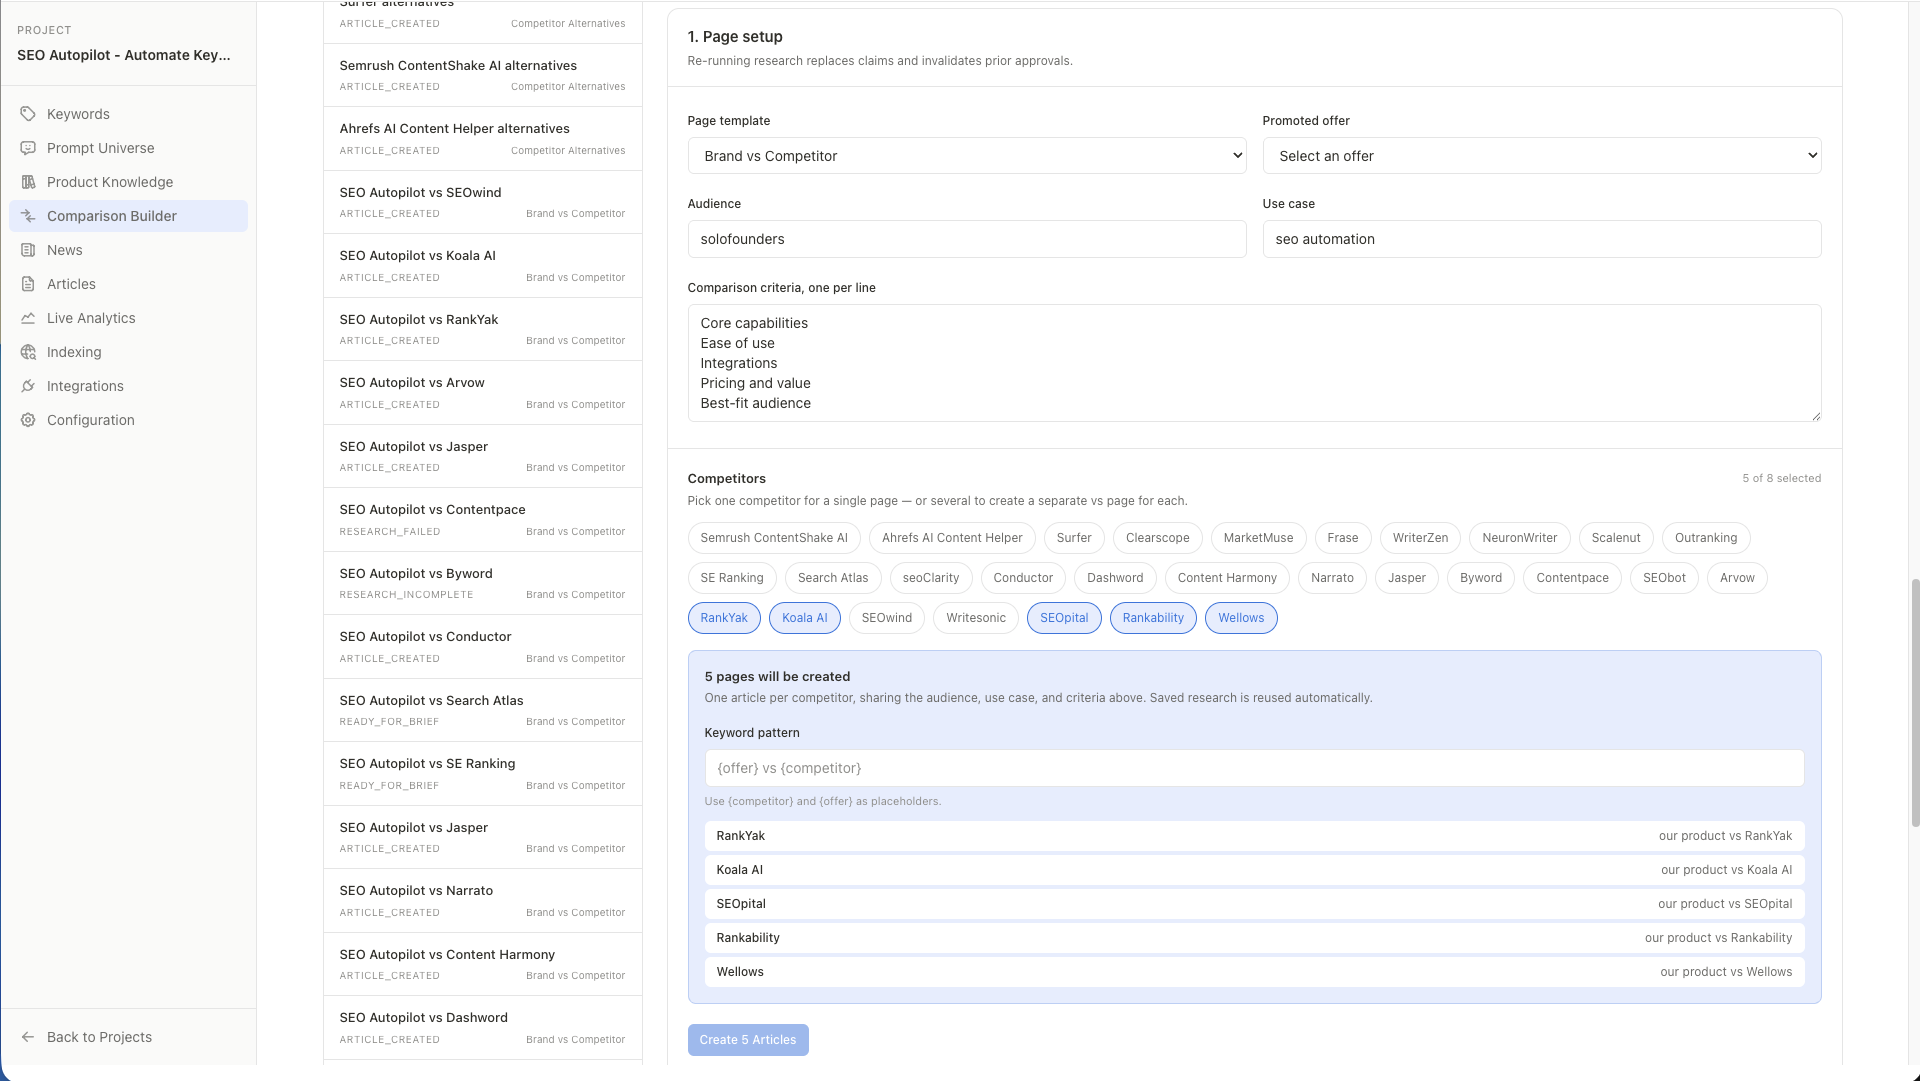
Task: Select the Scalenut competitor chip
Action: pyautogui.click(x=1616, y=538)
